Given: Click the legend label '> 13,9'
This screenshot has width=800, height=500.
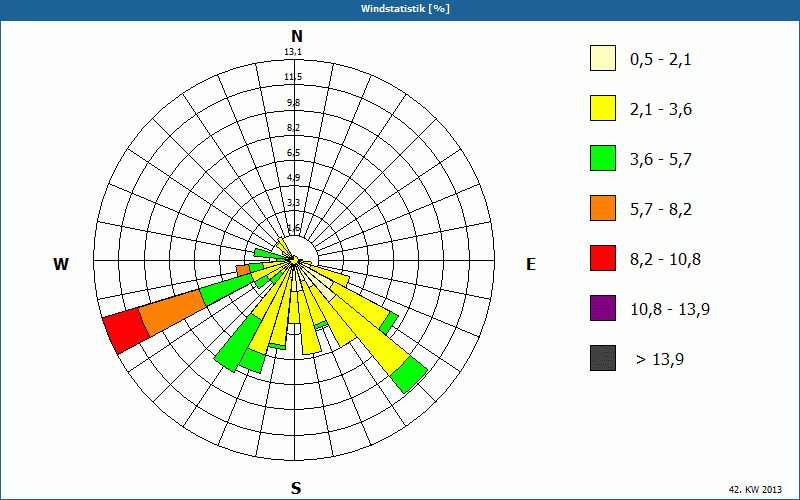Looking at the screenshot, I should 660,360.
